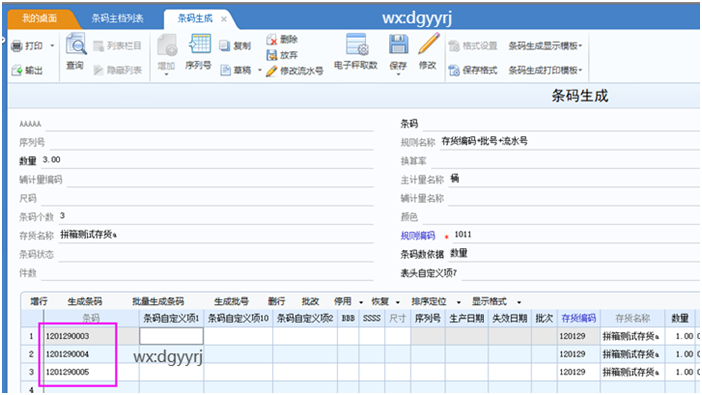
Task: Click the 批改 button
Action: point(310,301)
